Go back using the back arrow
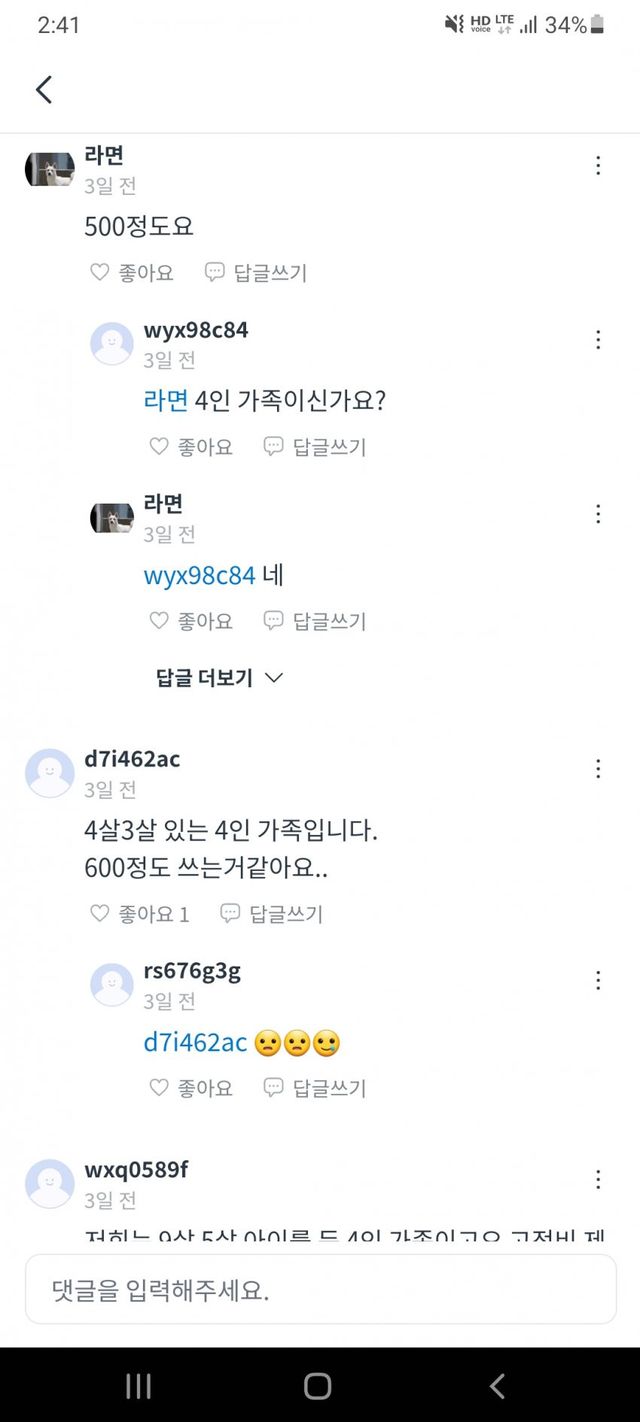Viewport: 640px width, 1422px height. coord(43,89)
